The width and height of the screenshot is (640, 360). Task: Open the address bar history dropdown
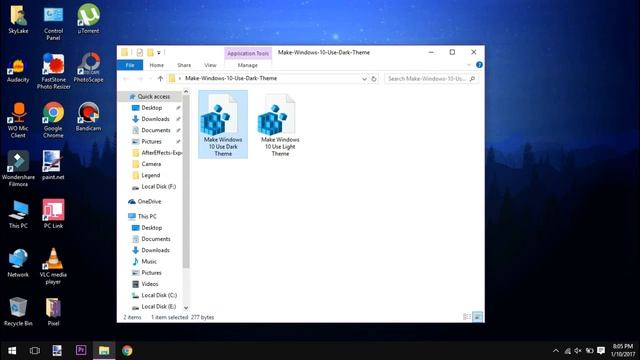(x=364, y=78)
